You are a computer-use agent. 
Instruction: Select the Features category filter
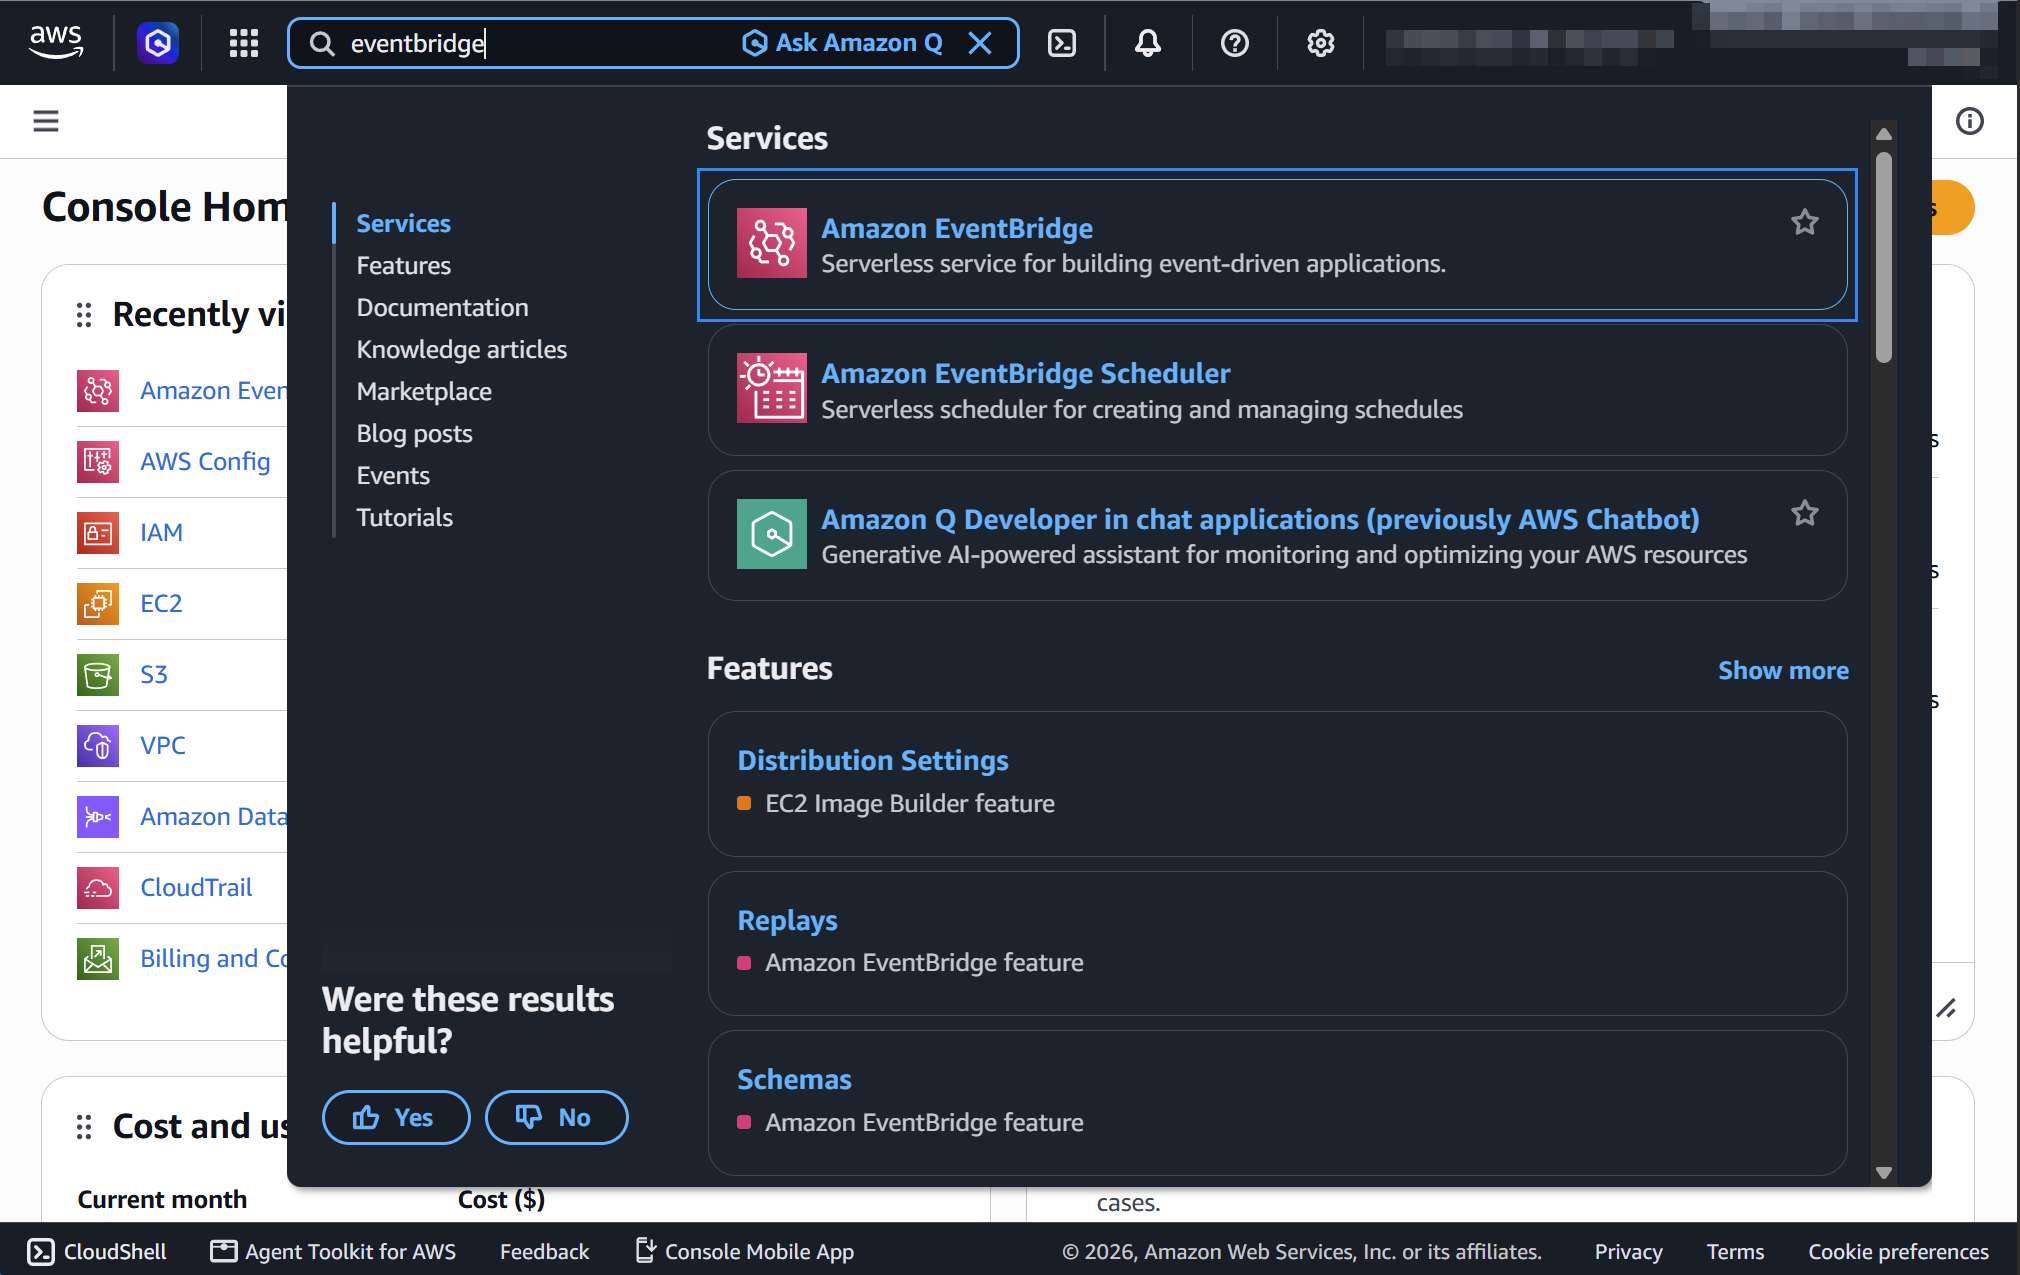tap(404, 265)
